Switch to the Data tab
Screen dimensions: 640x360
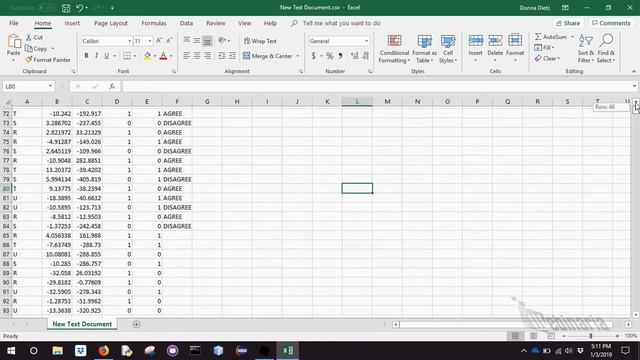[186, 23]
